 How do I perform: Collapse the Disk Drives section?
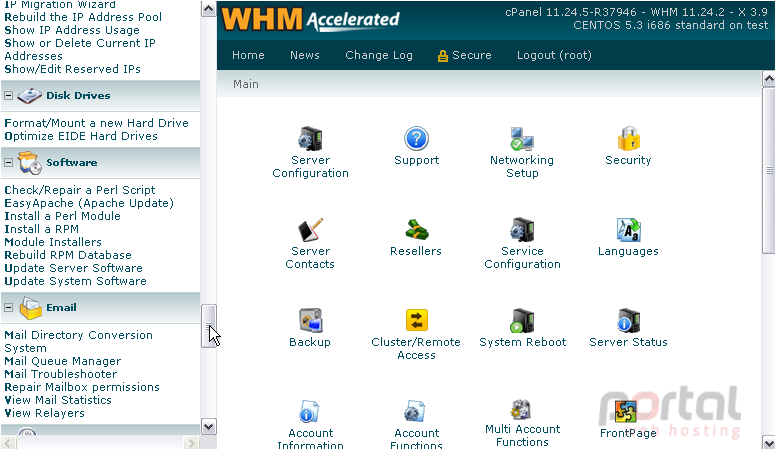click(x=8, y=96)
